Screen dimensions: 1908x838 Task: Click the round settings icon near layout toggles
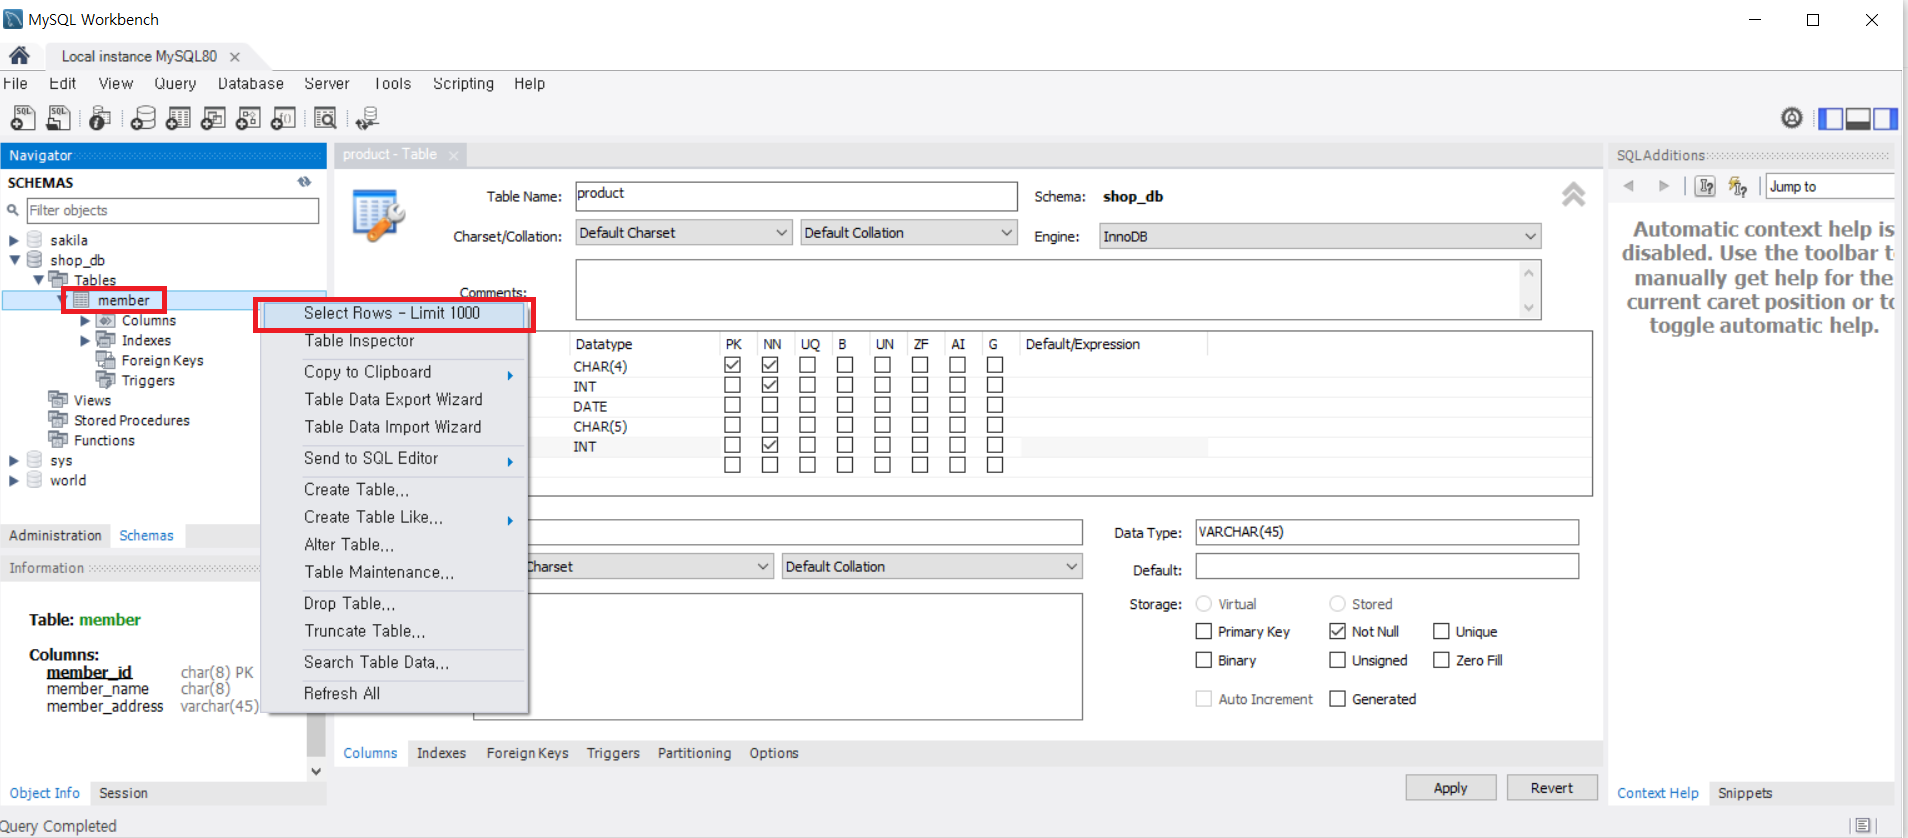[1792, 118]
